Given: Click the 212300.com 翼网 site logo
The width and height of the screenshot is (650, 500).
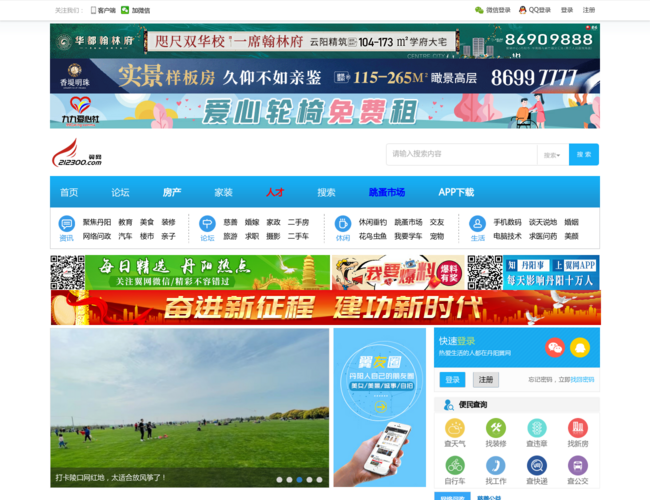Looking at the screenshot, I should pyautogui.click(x=77, y=153).
